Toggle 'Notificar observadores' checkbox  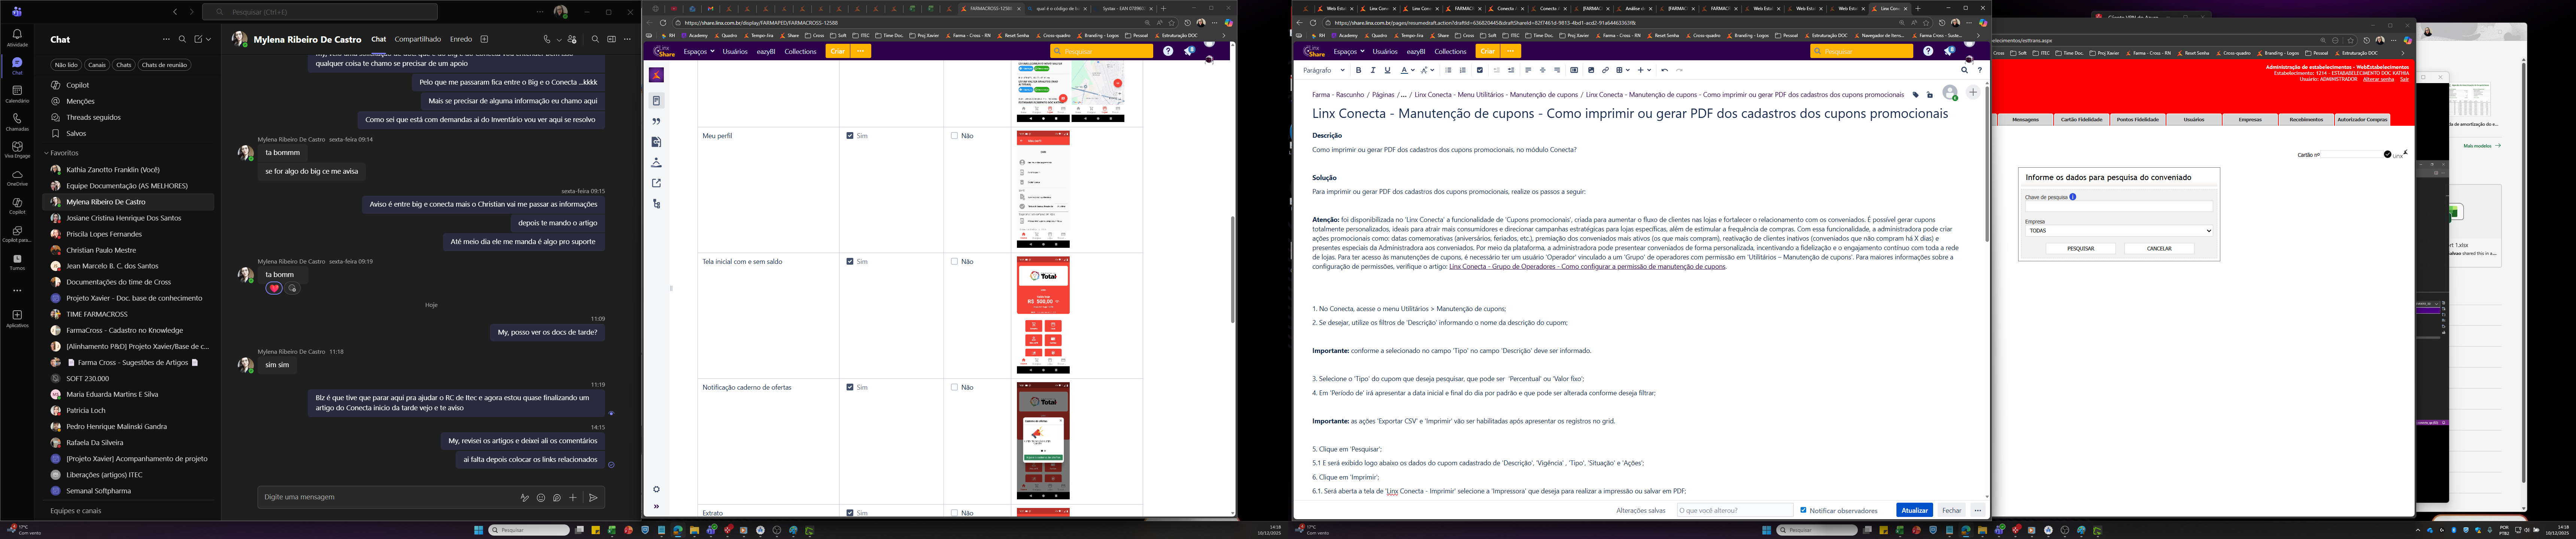[x=1804, y=510]
